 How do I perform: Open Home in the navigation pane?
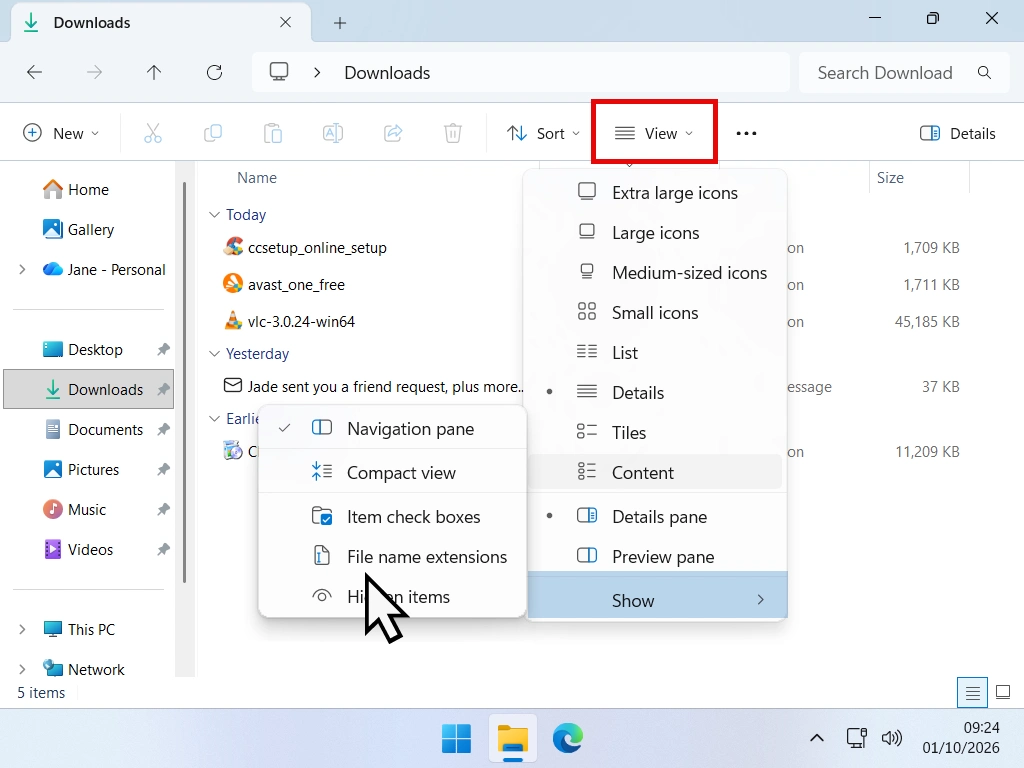coord(88,189)
